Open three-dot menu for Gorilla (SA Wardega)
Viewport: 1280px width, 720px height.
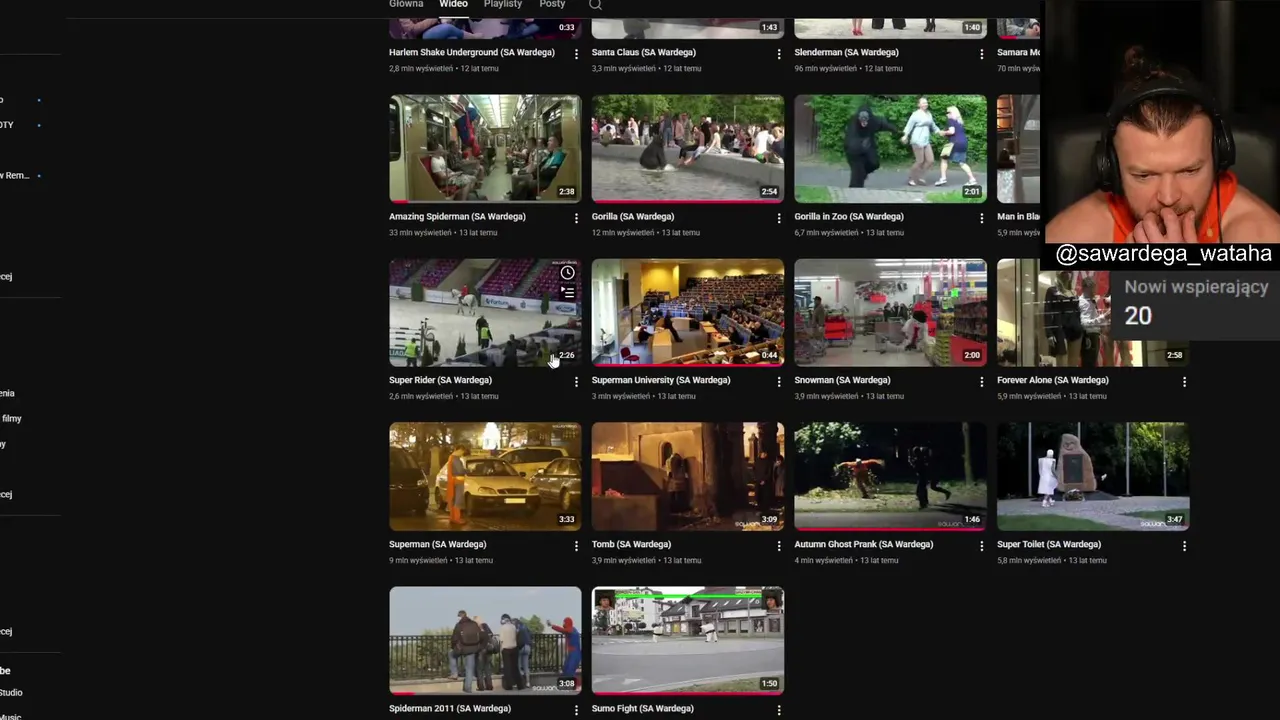click(779, 218)
